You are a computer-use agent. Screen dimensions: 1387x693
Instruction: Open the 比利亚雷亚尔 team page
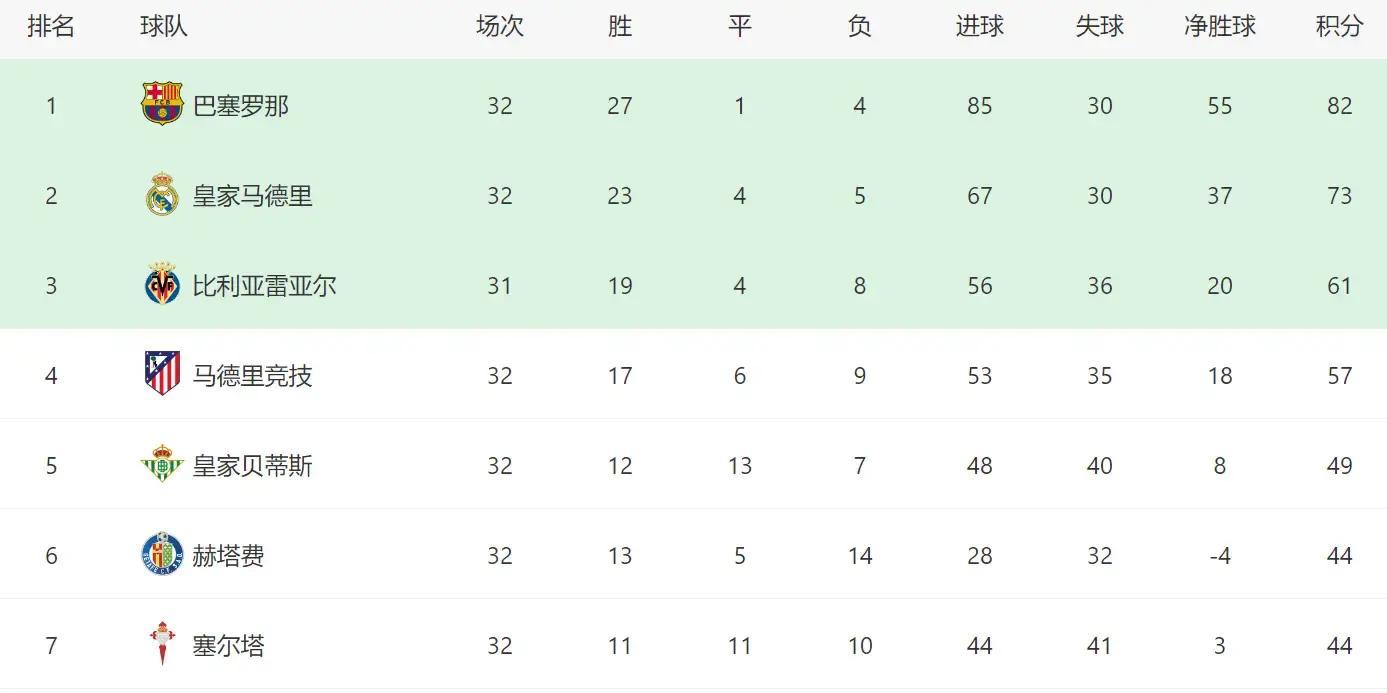coord(264,286)
